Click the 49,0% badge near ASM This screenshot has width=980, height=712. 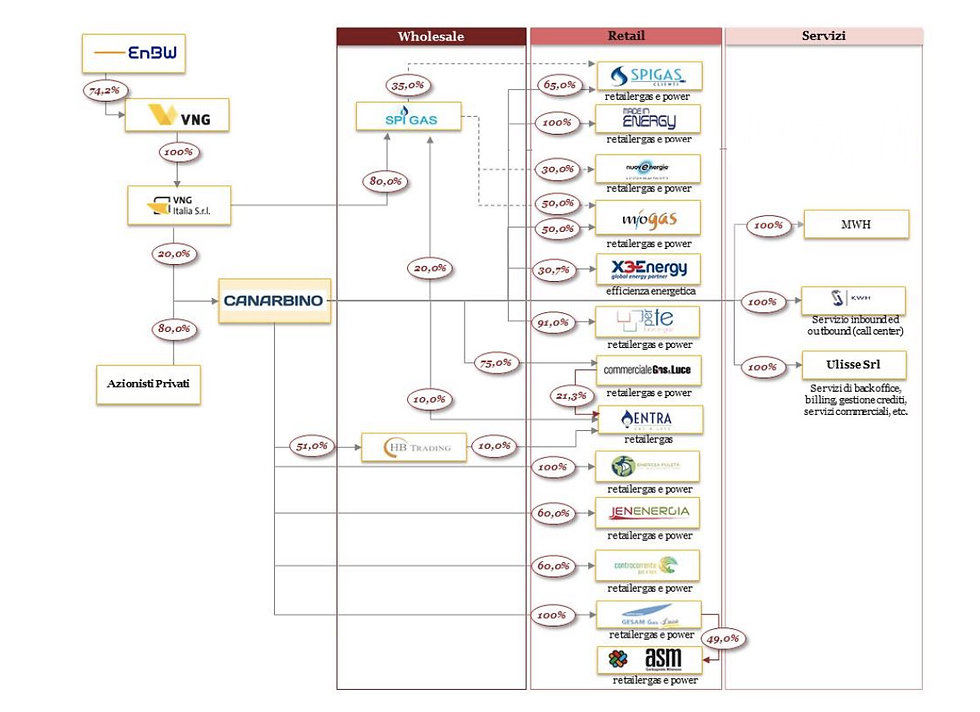[722, 639]
